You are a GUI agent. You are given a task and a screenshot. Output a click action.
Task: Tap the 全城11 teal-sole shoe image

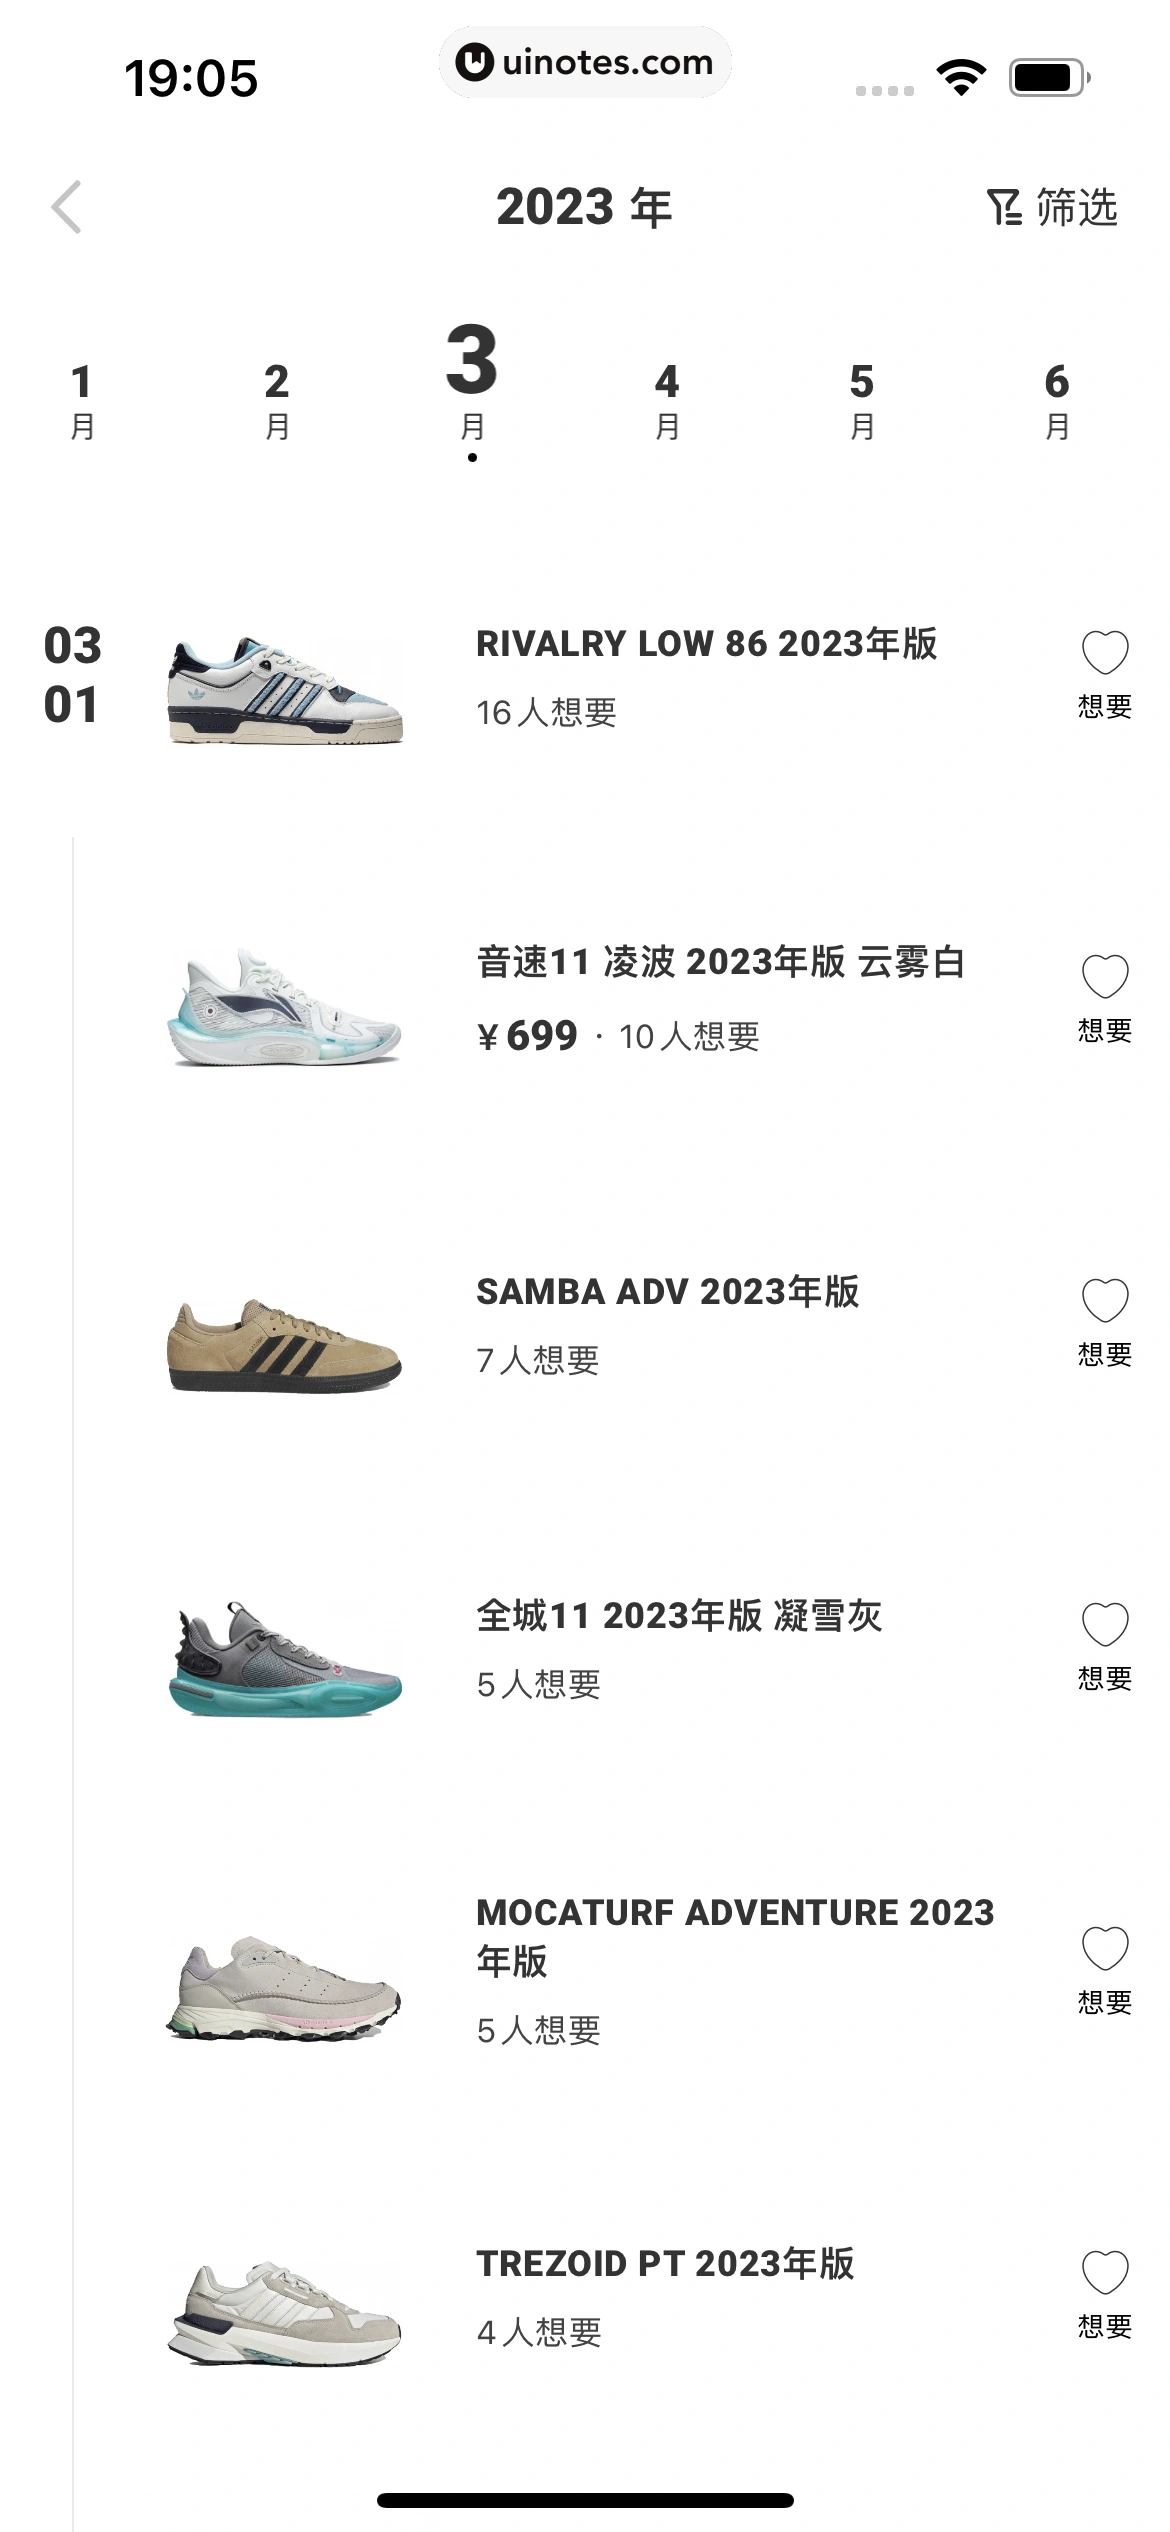click(x=285, y=1660)
